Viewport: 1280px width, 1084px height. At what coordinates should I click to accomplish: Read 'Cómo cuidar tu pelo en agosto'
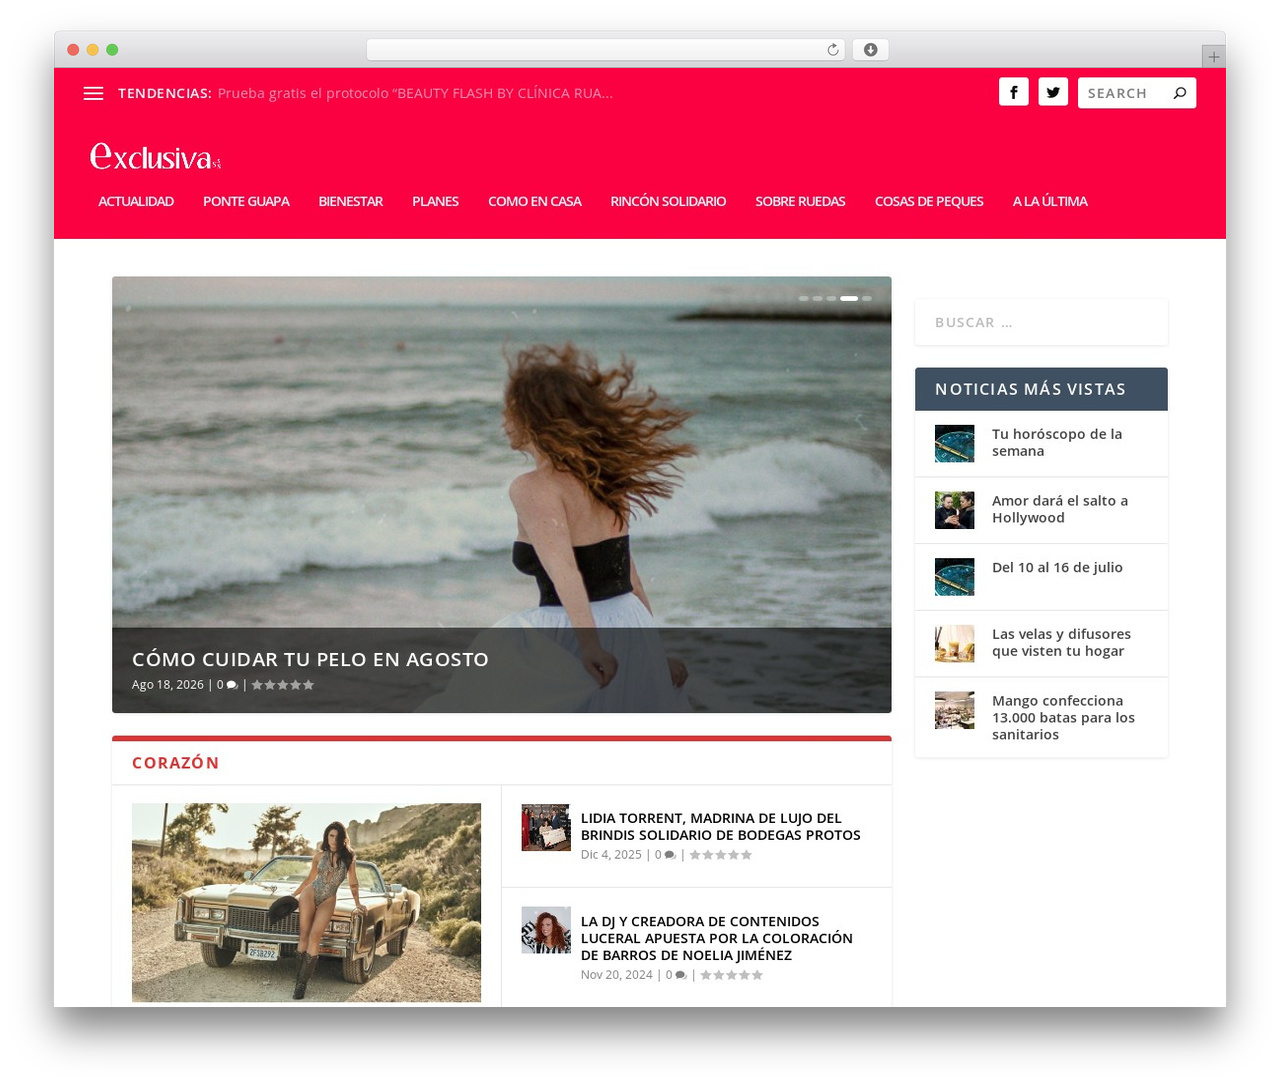pos(310,659)
